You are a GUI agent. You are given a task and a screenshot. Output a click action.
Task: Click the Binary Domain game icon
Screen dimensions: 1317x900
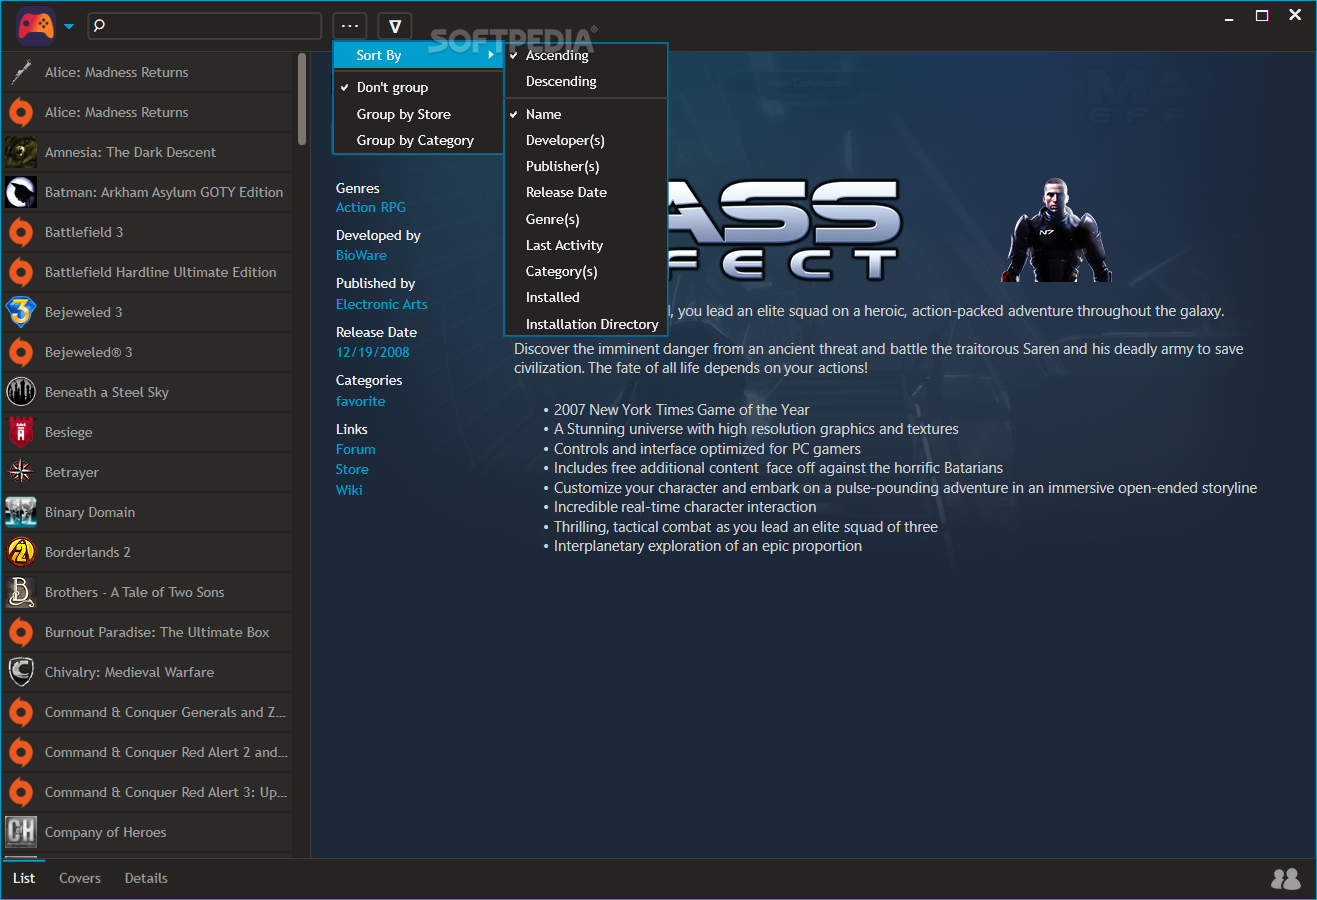click(x=21, y=512)
